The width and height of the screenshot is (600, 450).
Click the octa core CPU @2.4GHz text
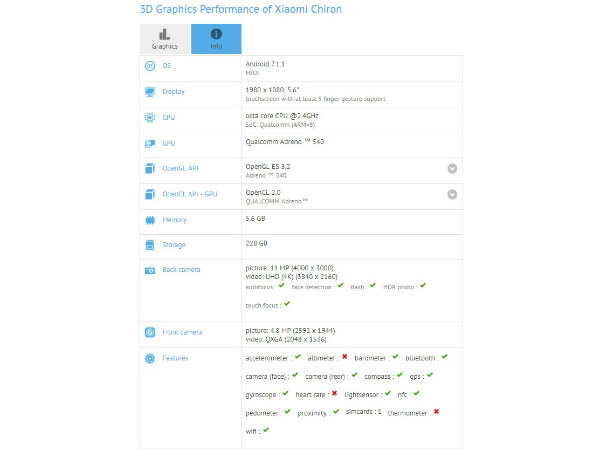(282, 116)
